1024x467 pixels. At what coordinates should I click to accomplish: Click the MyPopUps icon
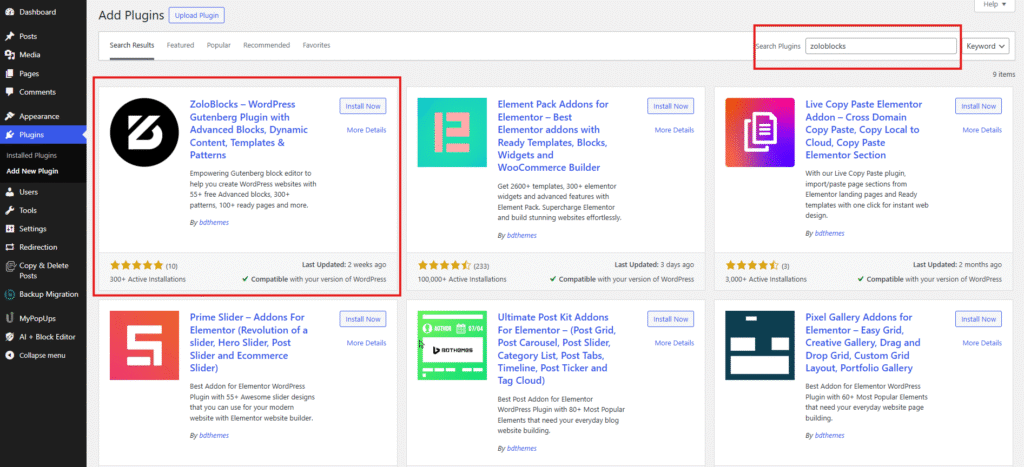[x=10, y=318]
